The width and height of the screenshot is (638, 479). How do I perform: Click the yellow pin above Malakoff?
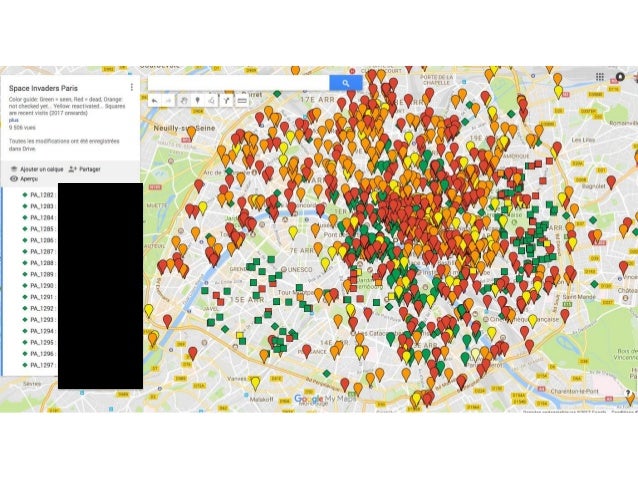[255, 383]
